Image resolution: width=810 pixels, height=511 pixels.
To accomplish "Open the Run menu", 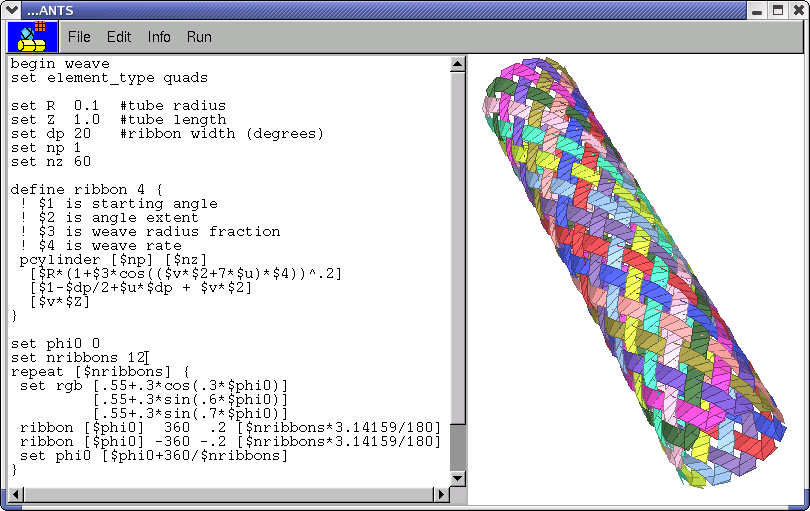I will click(x=199, y=37).
